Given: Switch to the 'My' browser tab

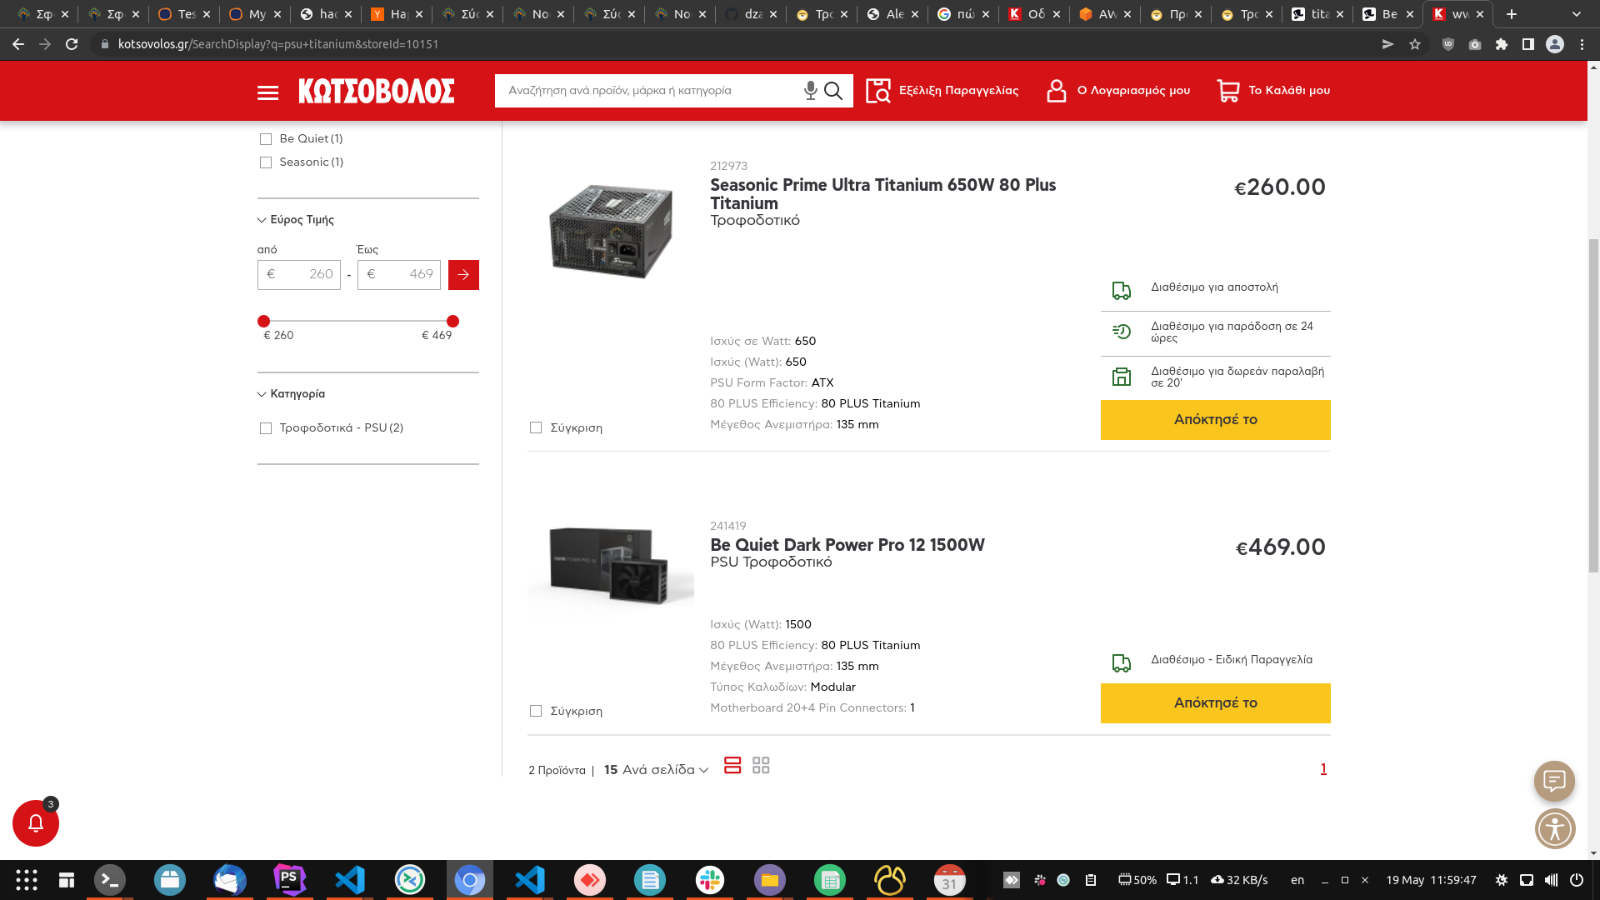Looking at the screenshot, I should [256, 14].
